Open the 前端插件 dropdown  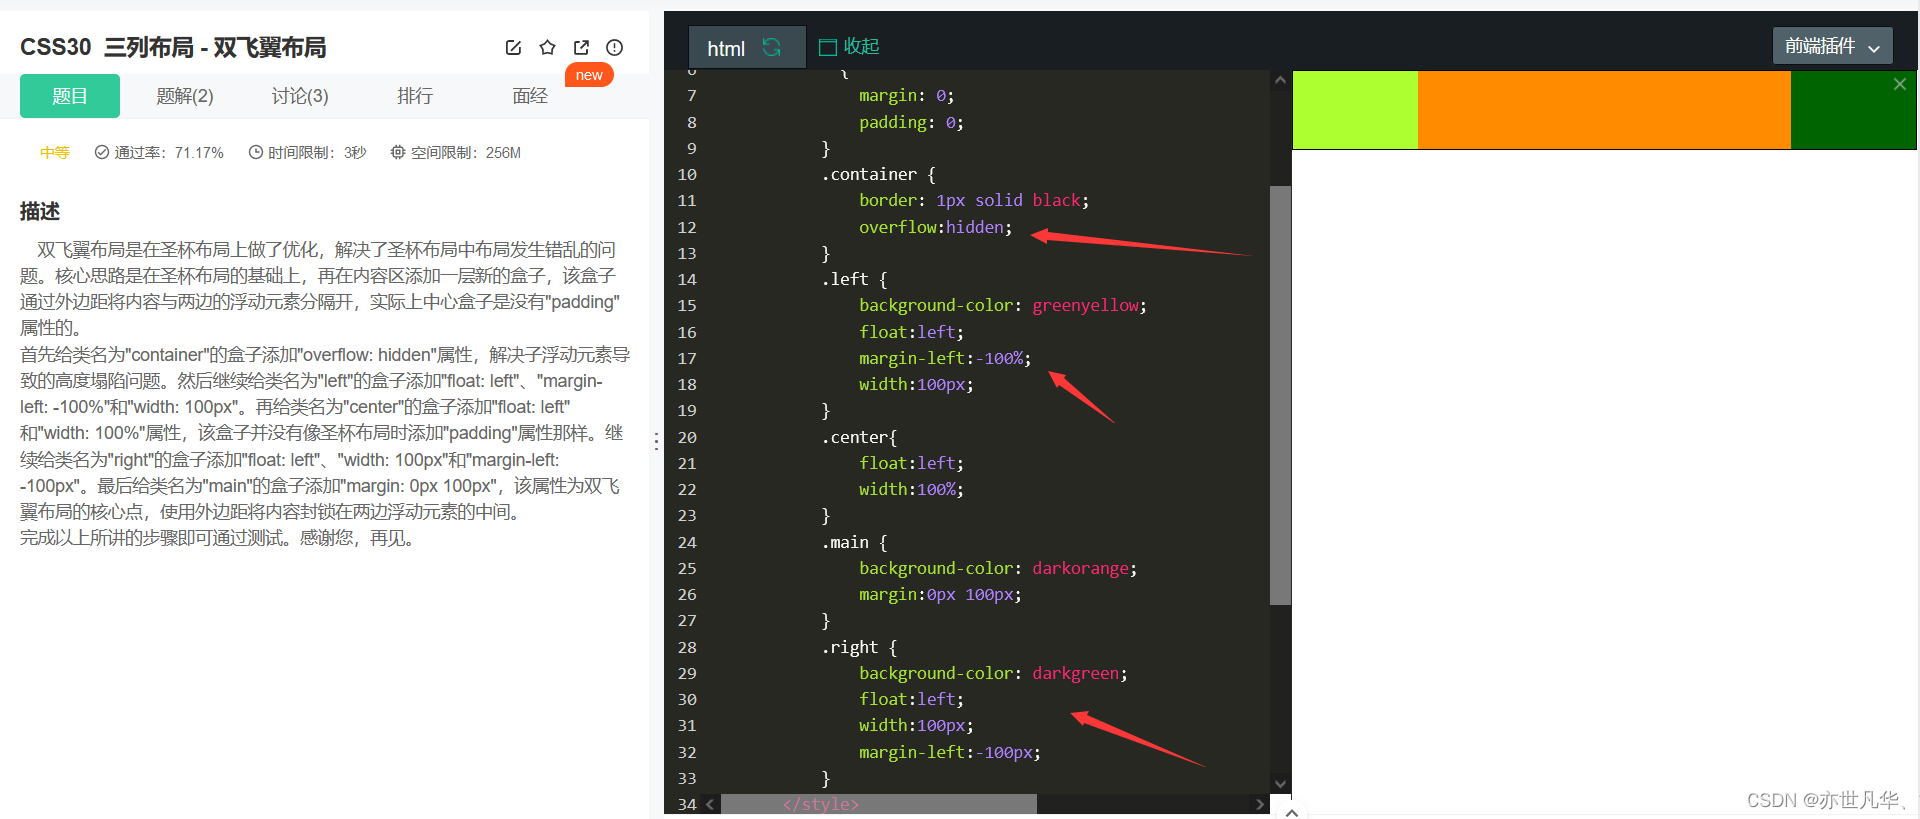1832,46
